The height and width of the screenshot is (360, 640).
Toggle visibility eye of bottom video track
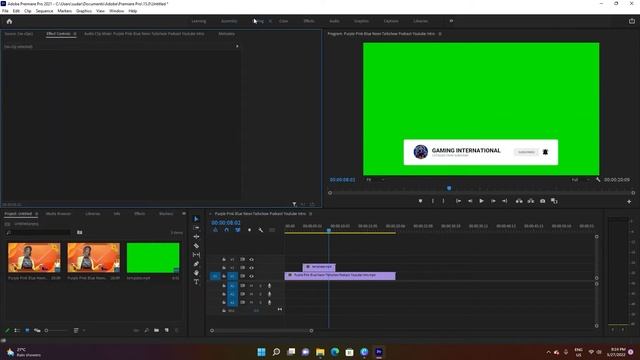click(251, 276)
